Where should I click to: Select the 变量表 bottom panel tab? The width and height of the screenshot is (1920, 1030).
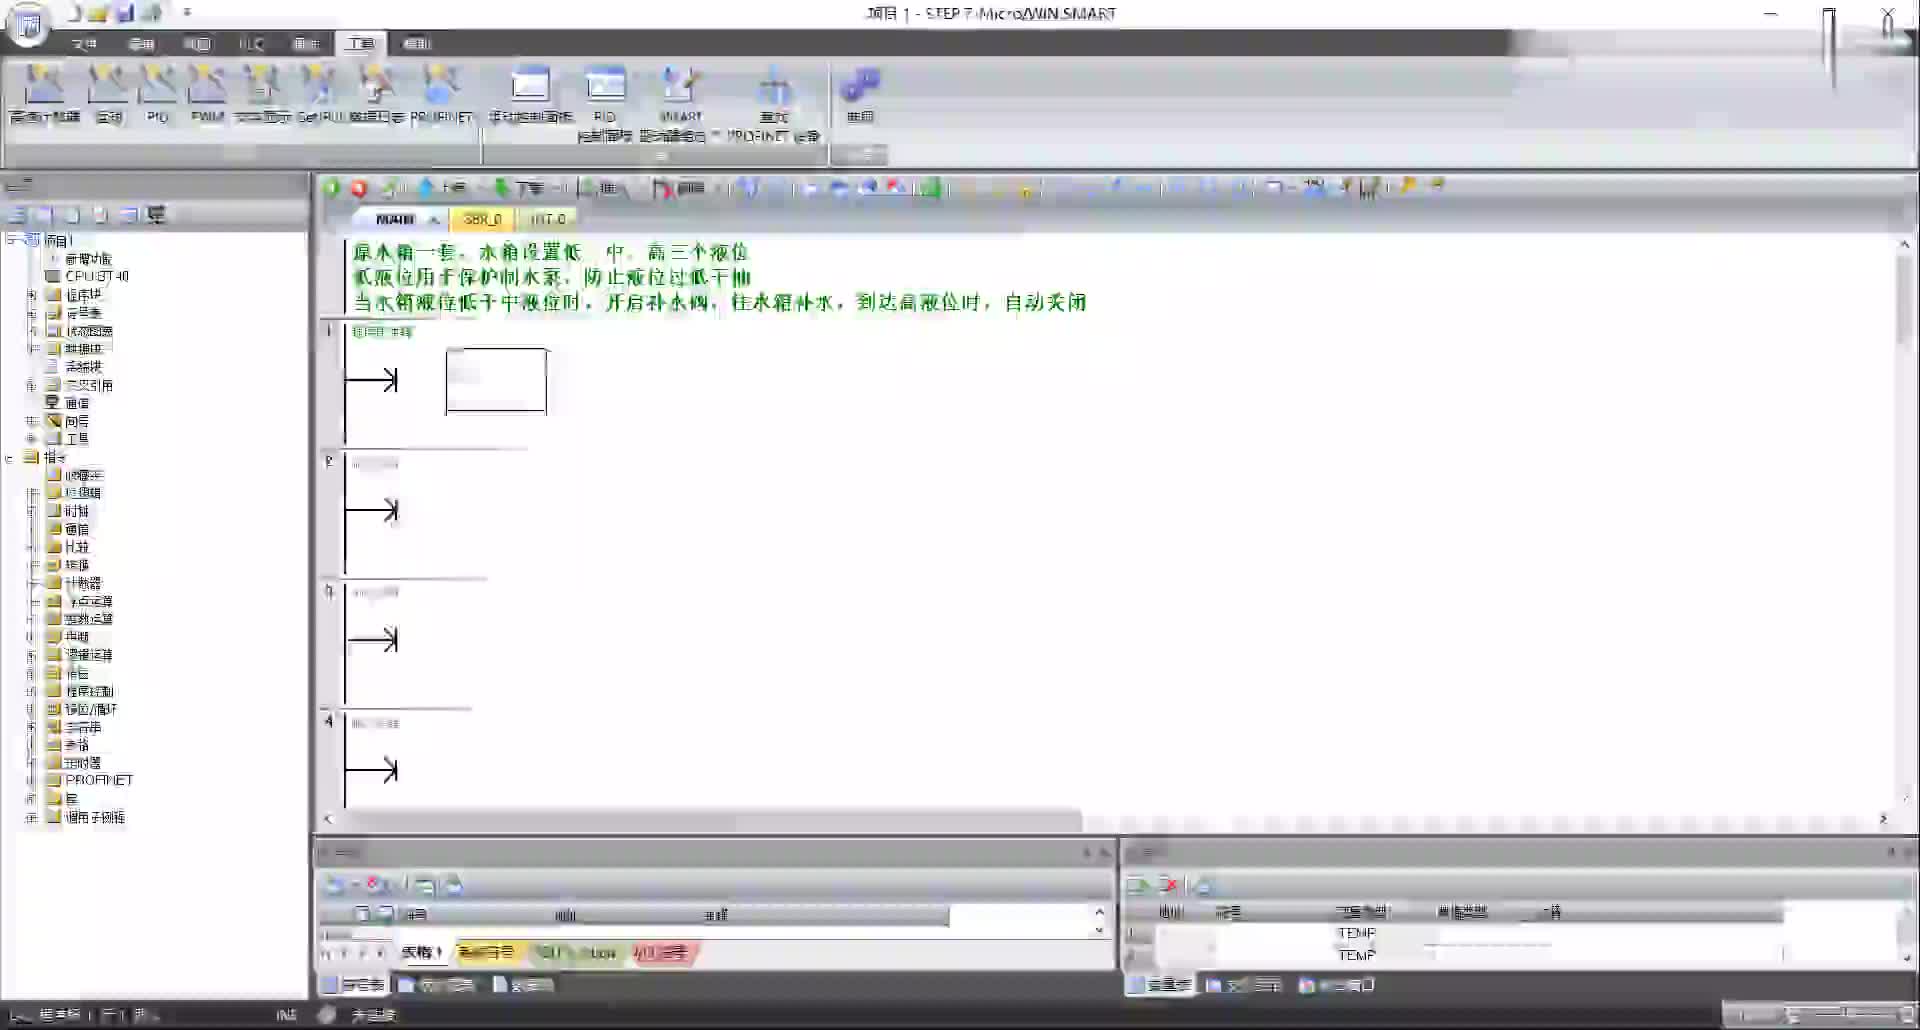[1160, 985]
